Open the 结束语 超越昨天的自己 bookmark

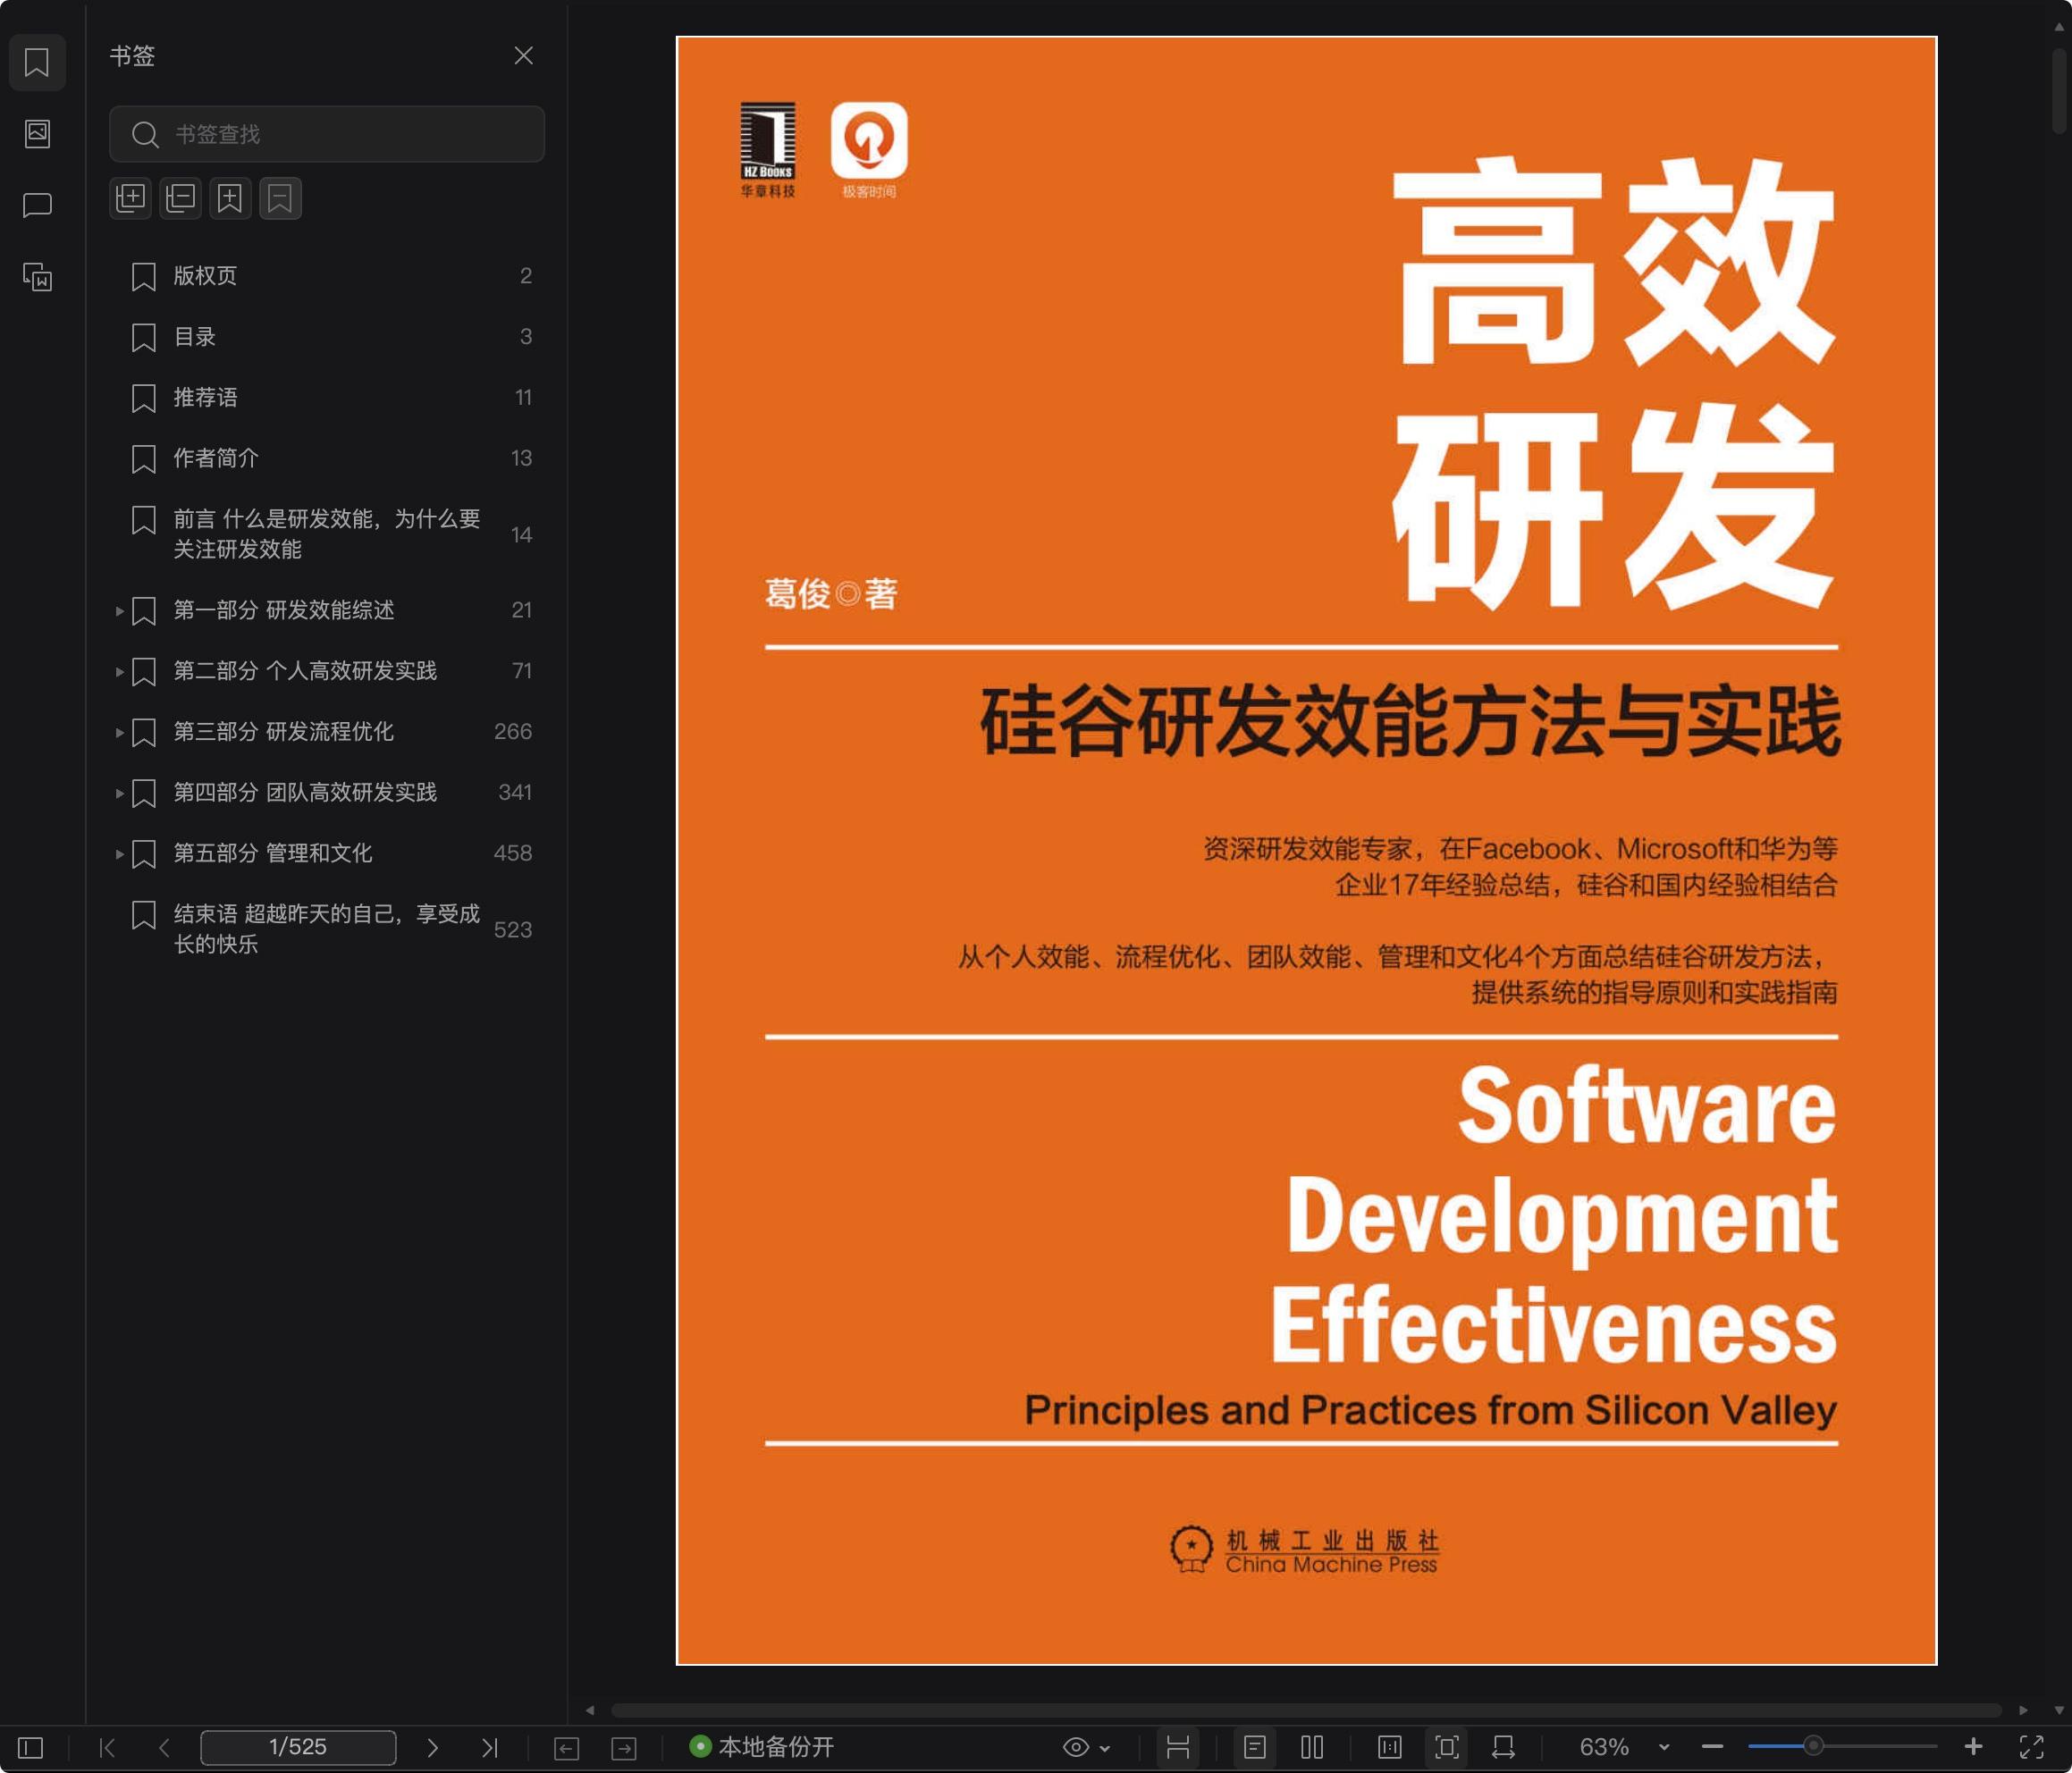click(327, 928)
